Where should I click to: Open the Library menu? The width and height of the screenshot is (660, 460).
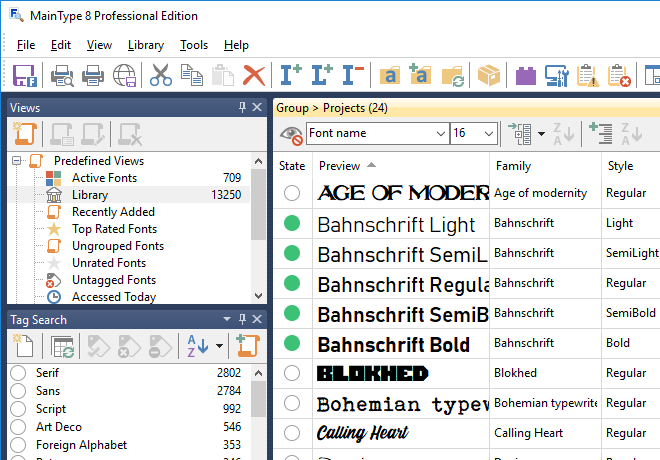point(146,45)
